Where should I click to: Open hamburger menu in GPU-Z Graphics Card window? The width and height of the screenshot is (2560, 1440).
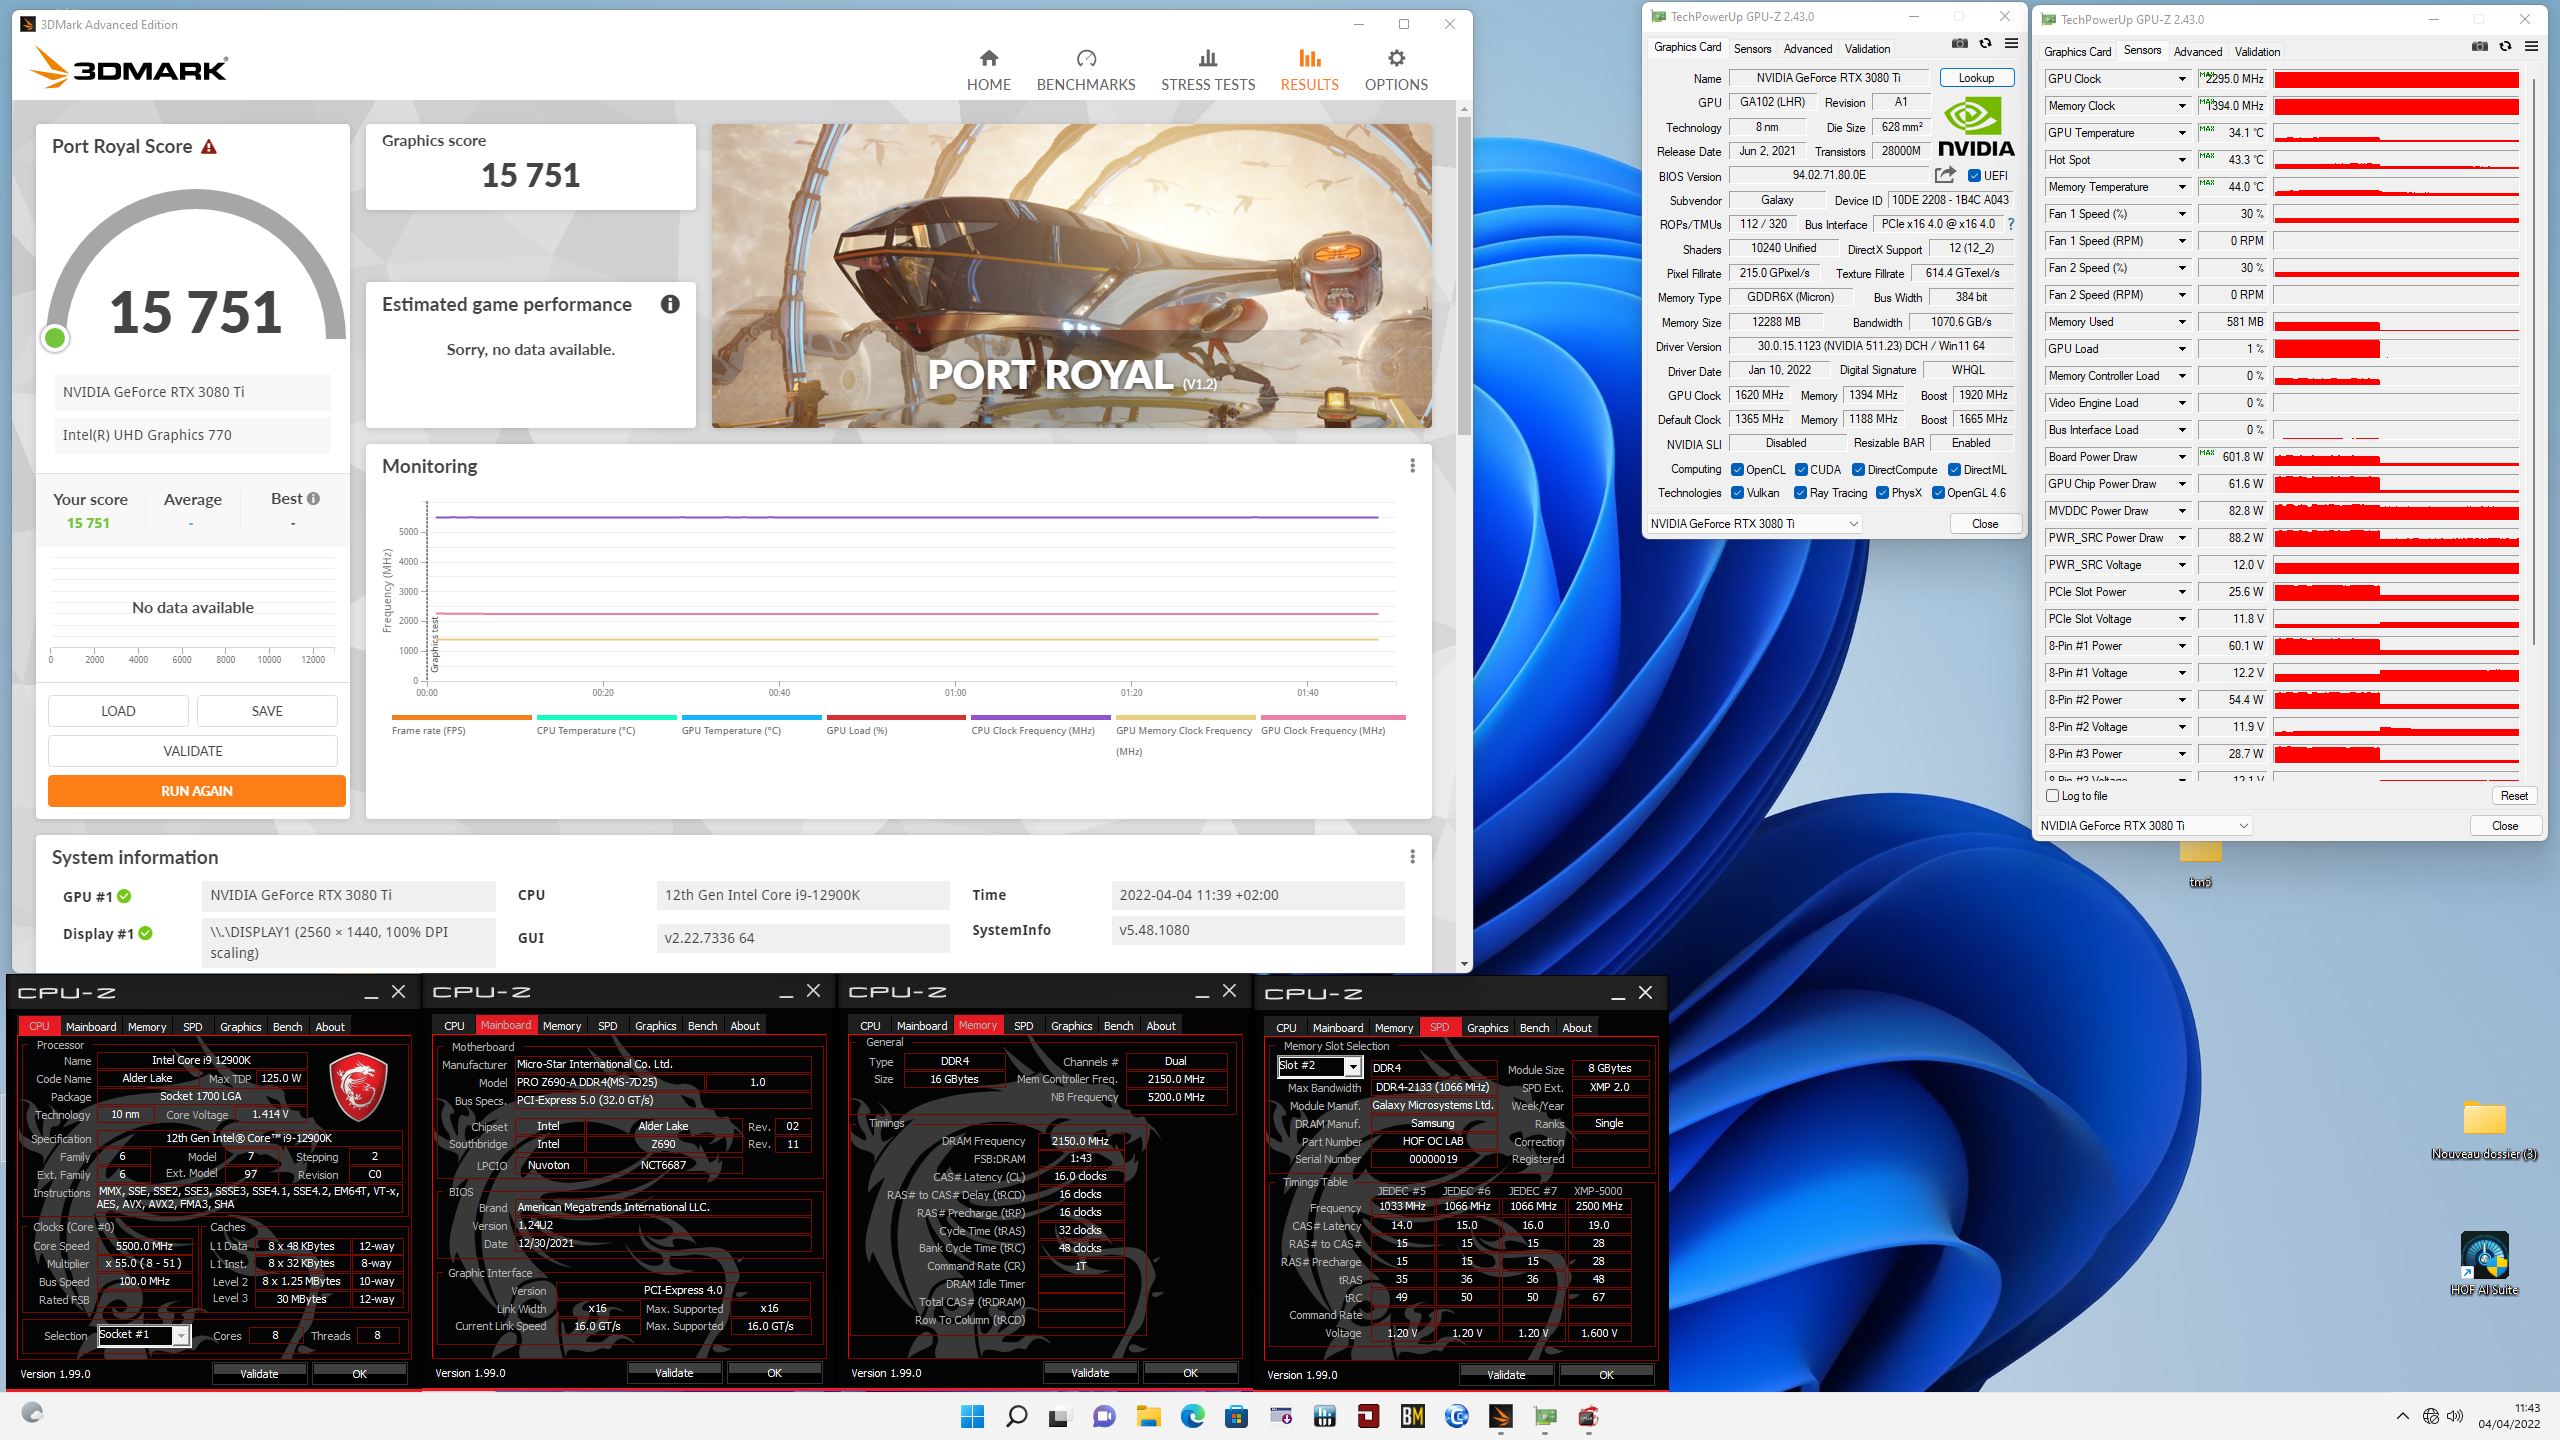2012,44
